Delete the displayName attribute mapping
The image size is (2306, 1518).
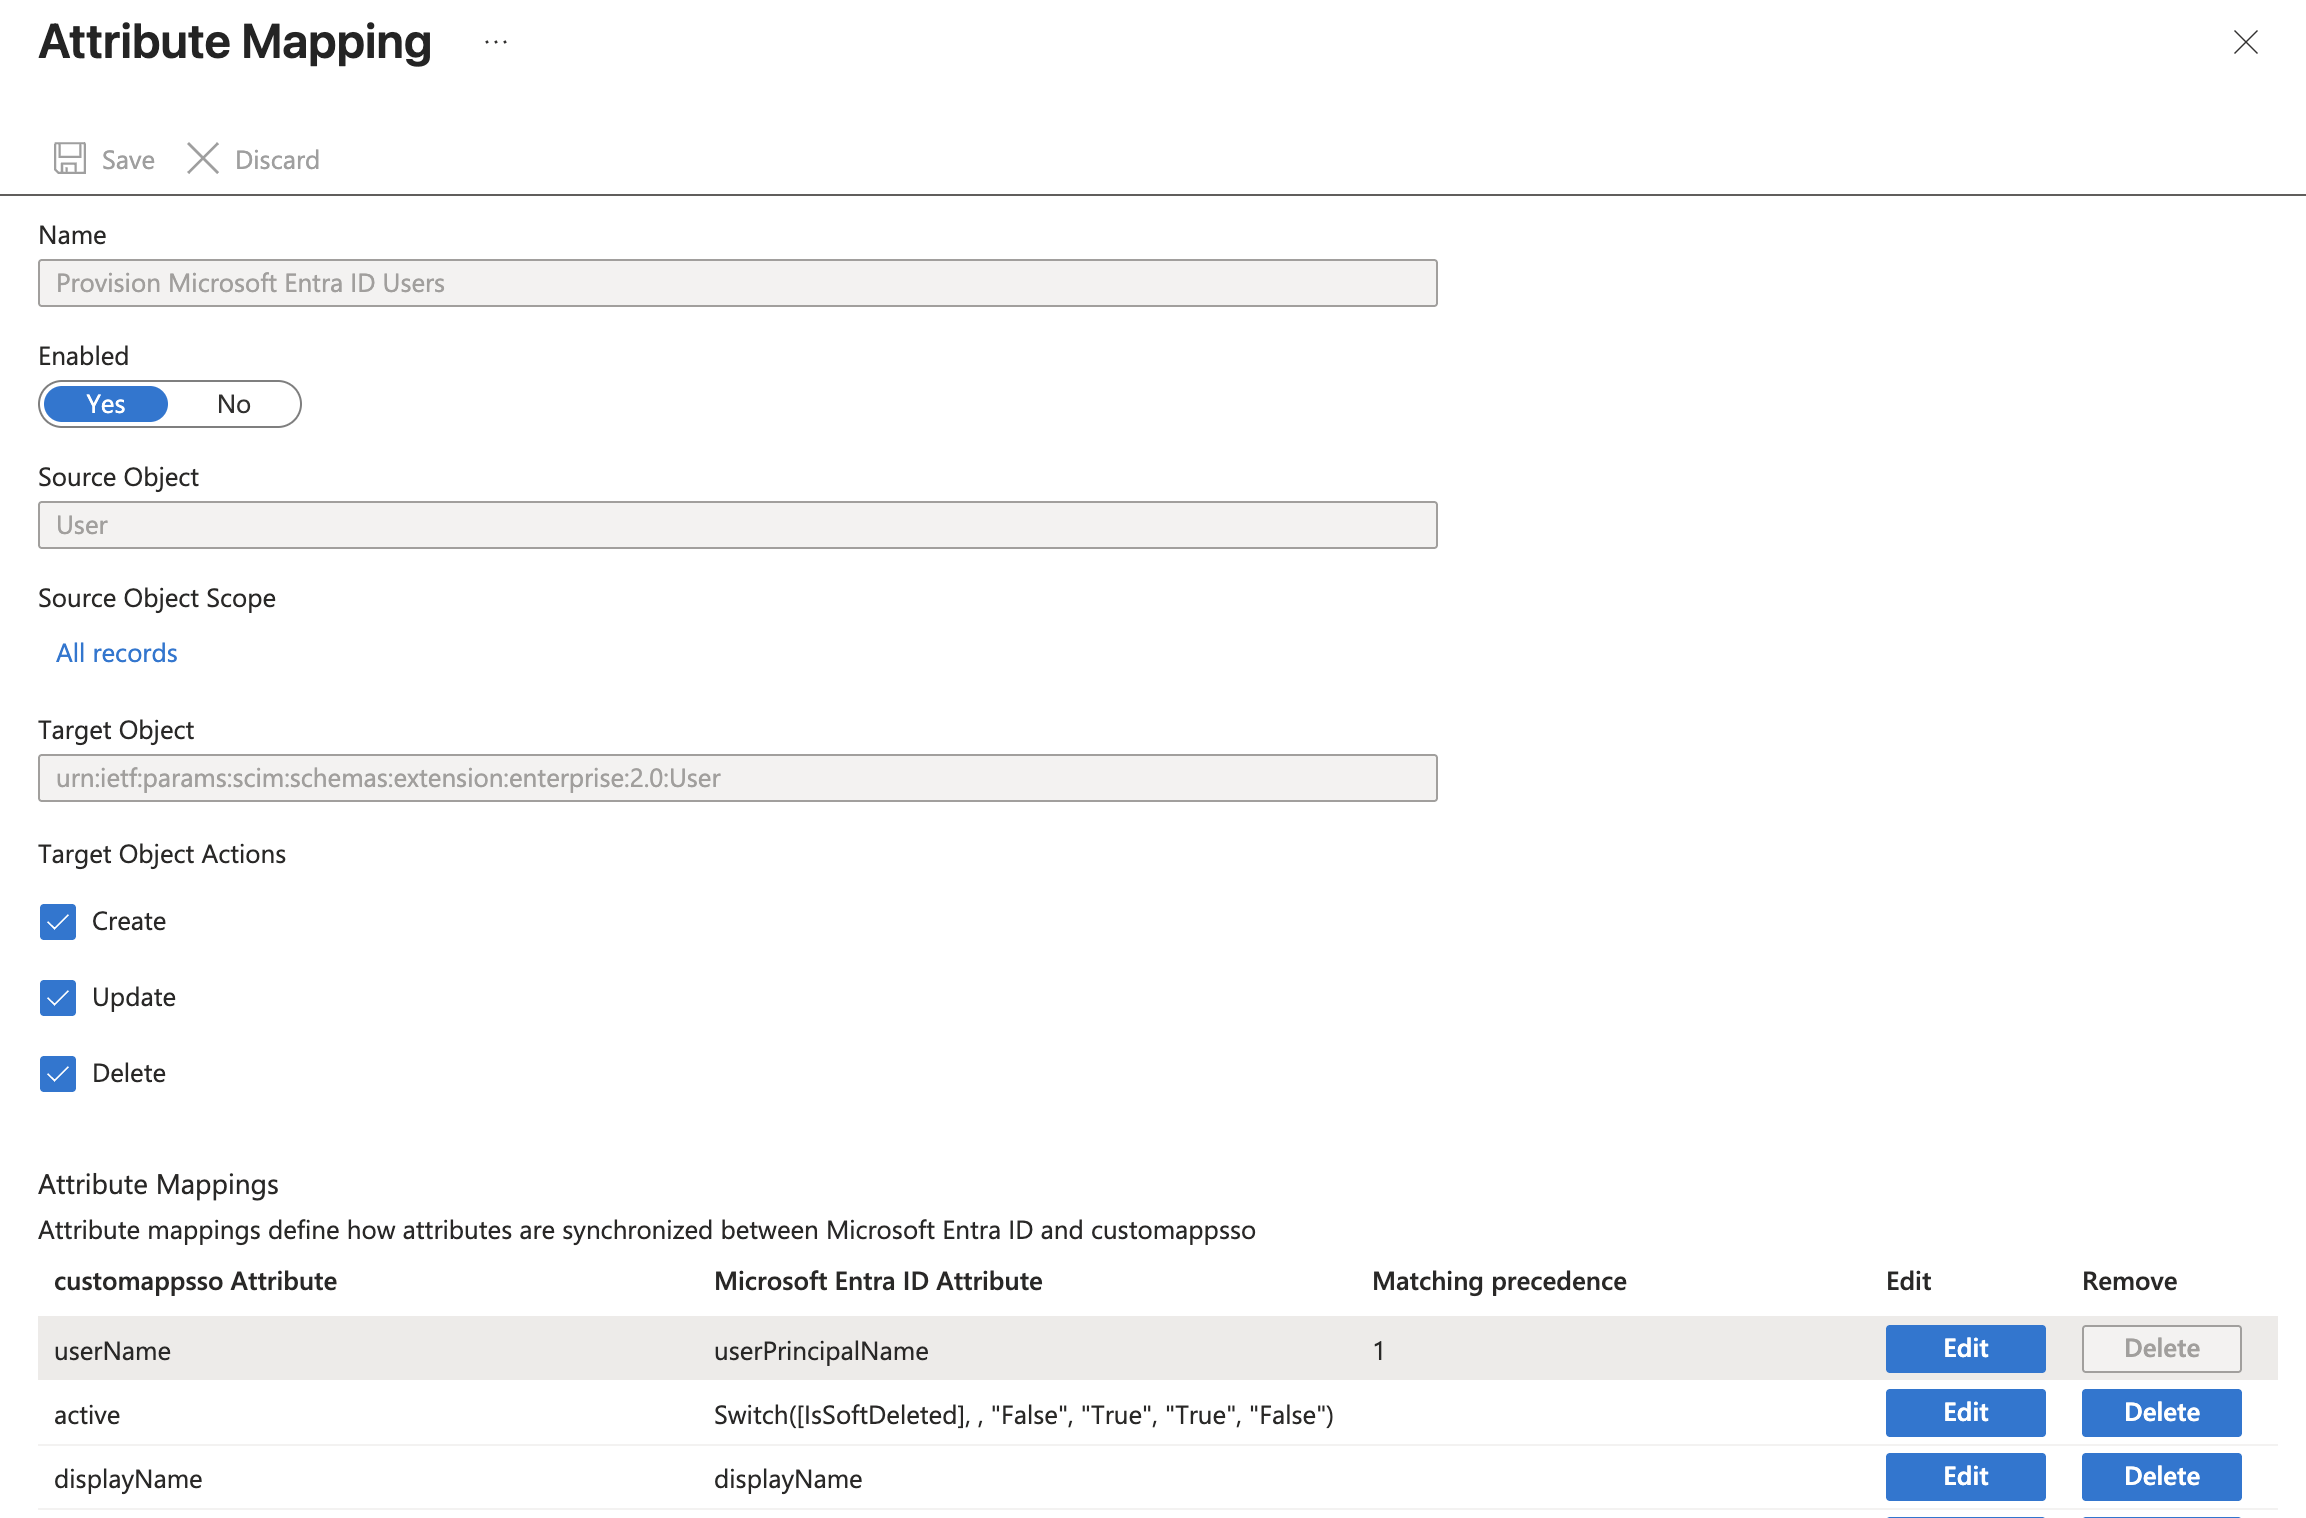point(2161,1476)
